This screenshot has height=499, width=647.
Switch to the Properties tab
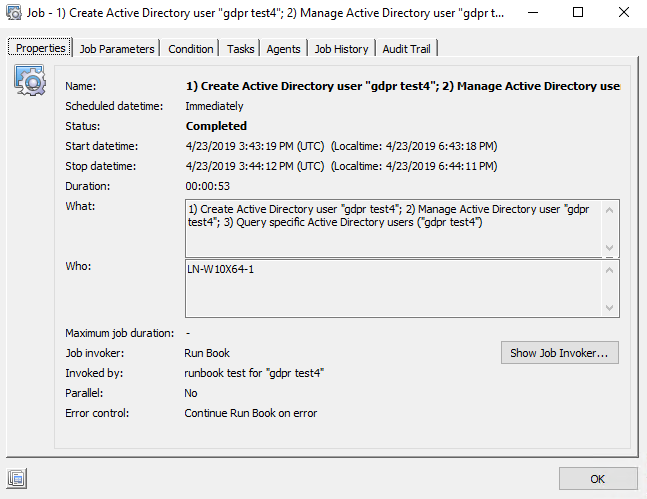[40, 48]
